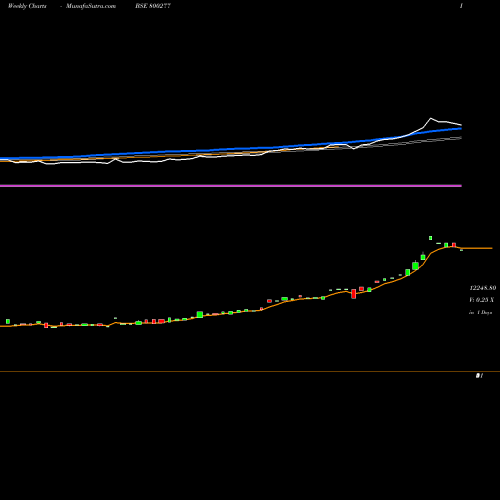Screen dimensions: 500x500
Task: Click the 'Weekly Charts' title text
Action: (x=27, y=6)
